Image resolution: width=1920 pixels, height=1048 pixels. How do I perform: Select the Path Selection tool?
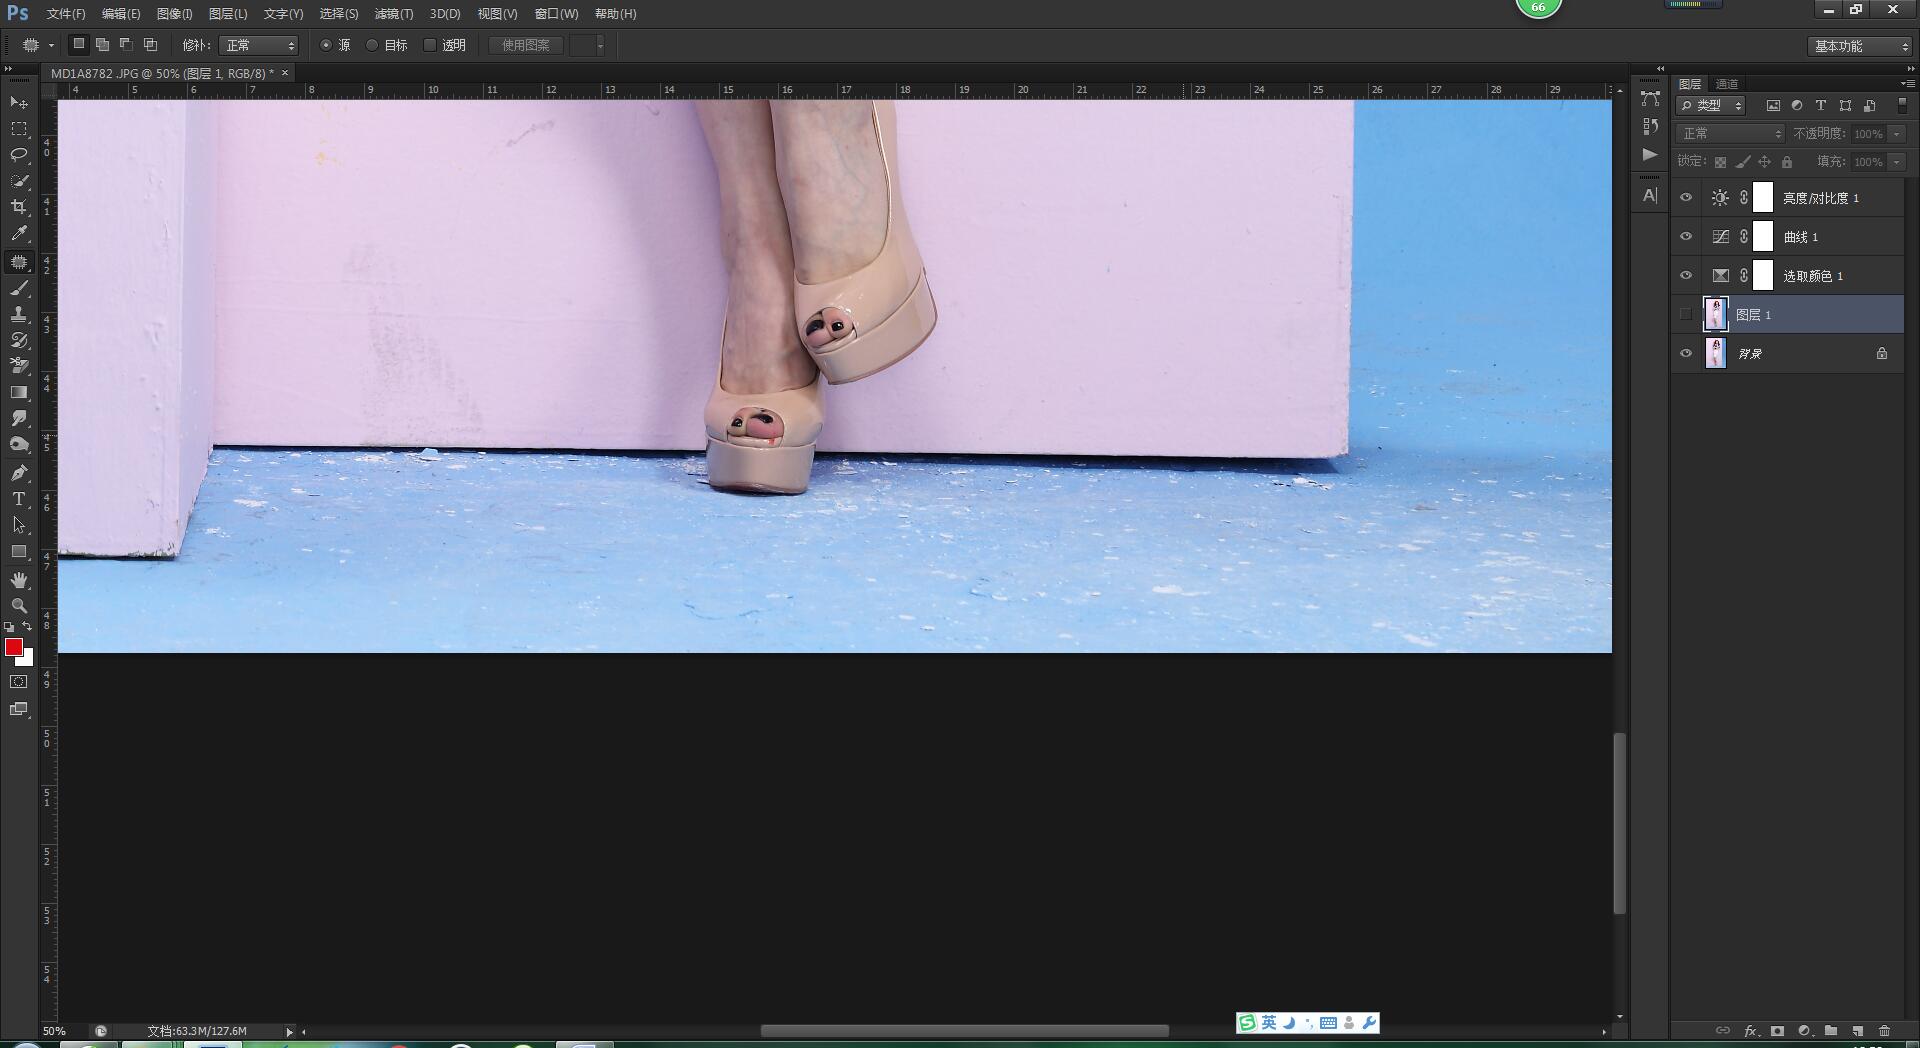click(x=19, y=525)
